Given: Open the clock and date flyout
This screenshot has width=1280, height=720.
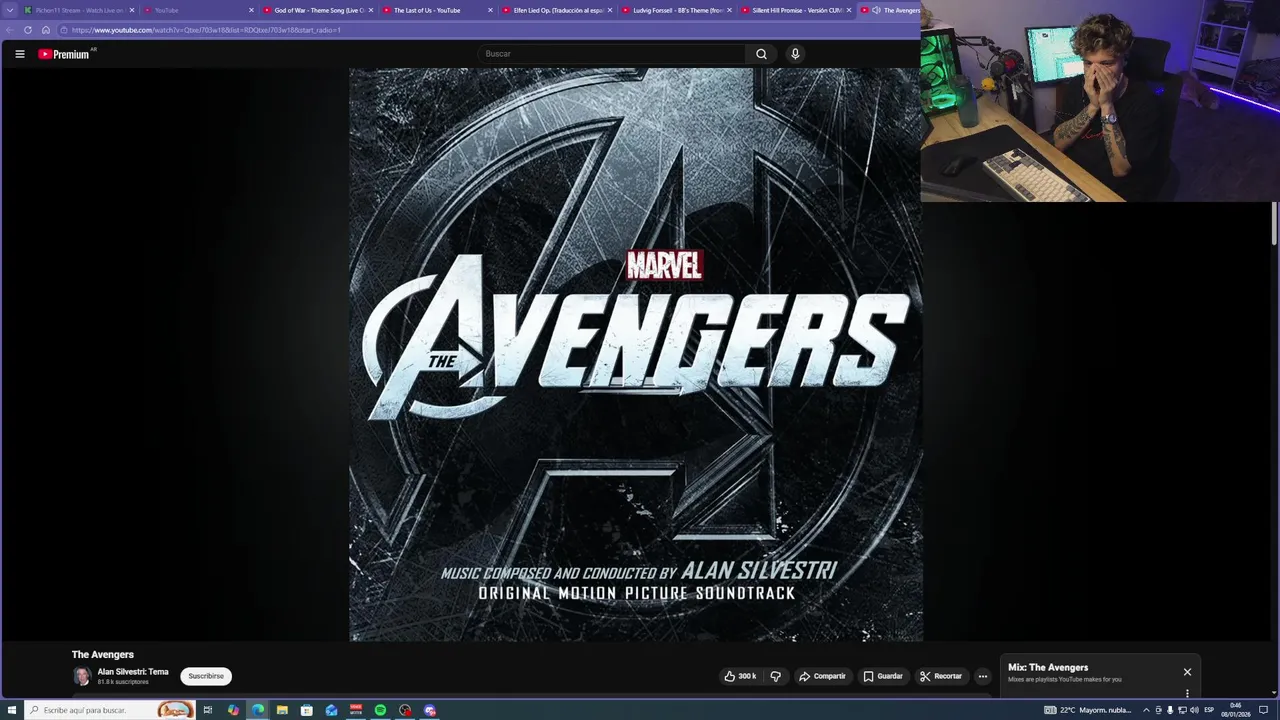Looking at the screenshot, I should pyautogui.click(x=1236, y=710).
